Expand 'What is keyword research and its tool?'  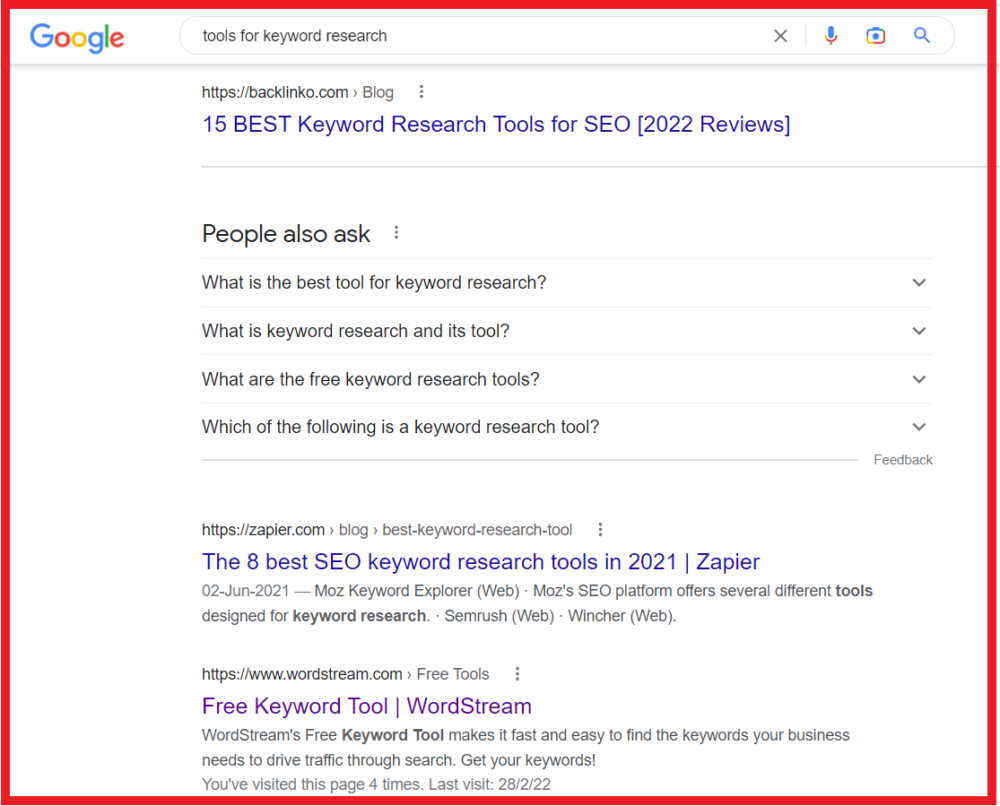(x=919, y=331)
